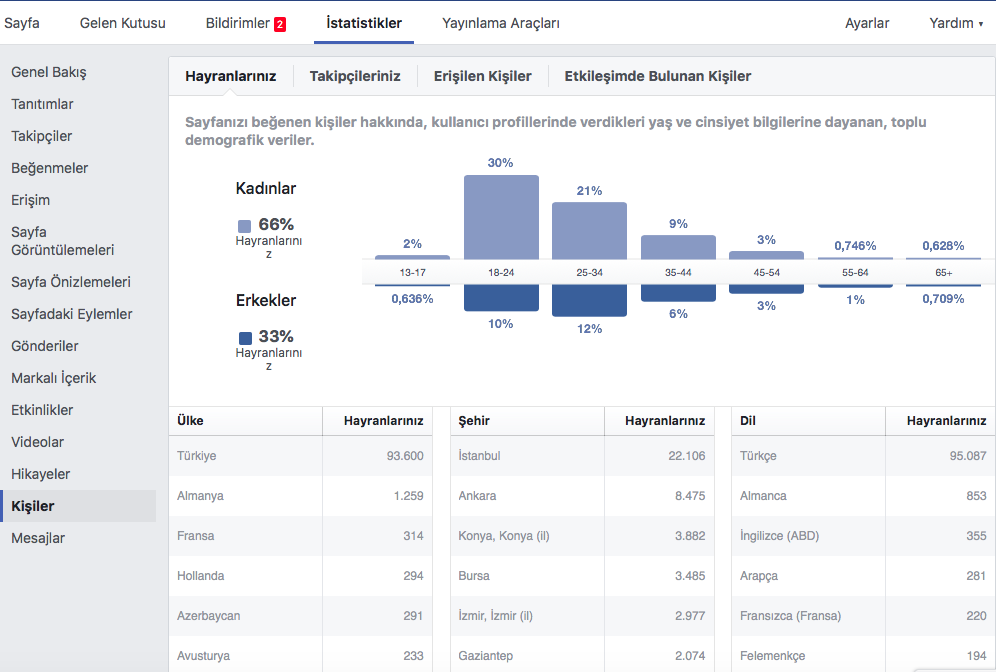The image size is (996, 672).
Task: Switch to Etkileşimde Bulunan Kişiler sub-tab
Action: (x=657, y=76)
